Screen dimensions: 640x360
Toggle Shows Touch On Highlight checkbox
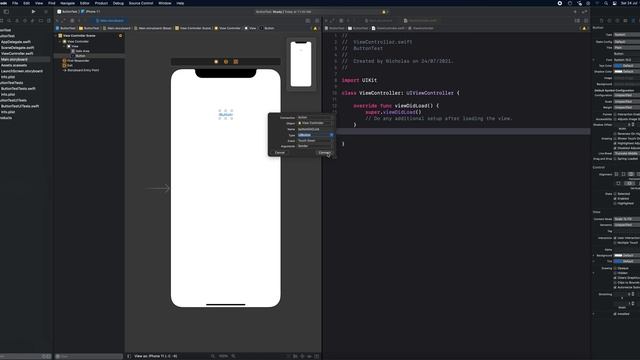(x=615, y=139)
